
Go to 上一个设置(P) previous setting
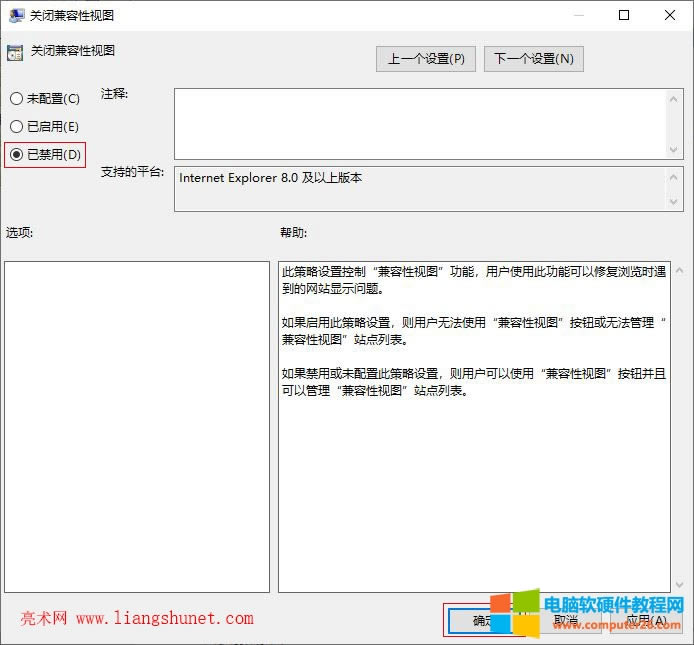[426, 59]
